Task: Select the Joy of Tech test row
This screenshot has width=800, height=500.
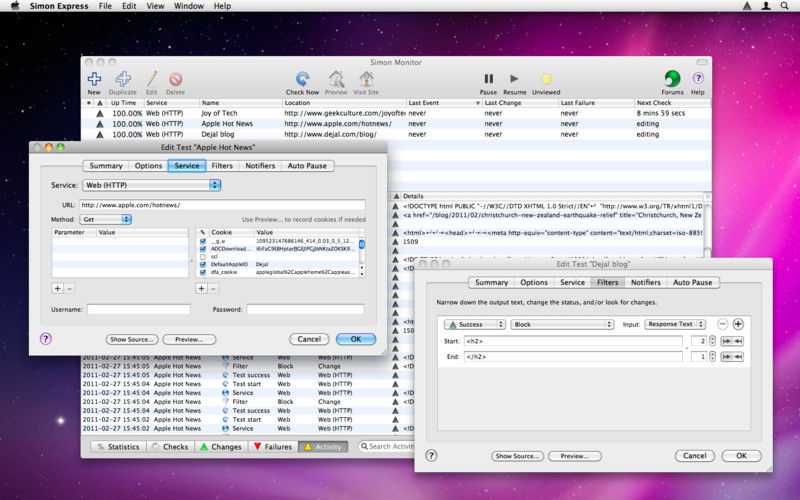Action: [x=396, y=113]
